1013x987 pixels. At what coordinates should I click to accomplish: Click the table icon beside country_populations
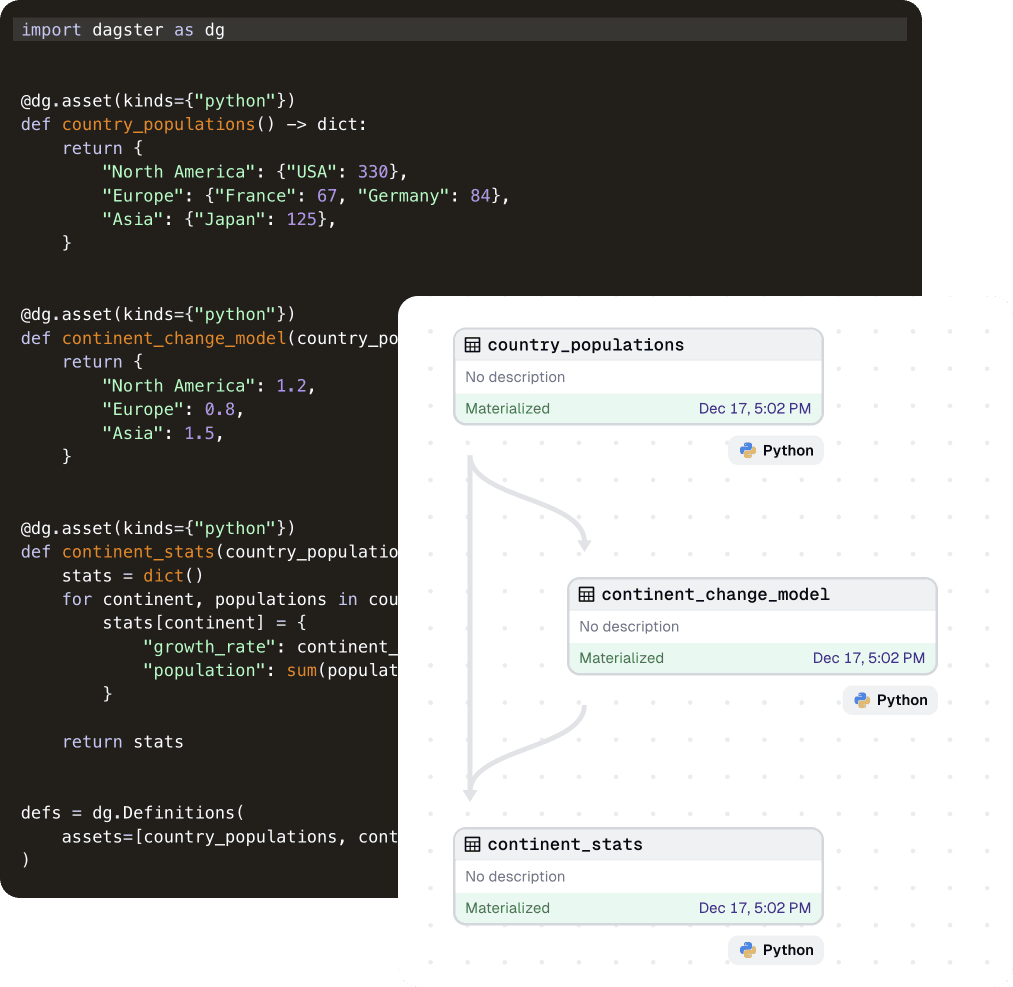click(x=473, y=345)
